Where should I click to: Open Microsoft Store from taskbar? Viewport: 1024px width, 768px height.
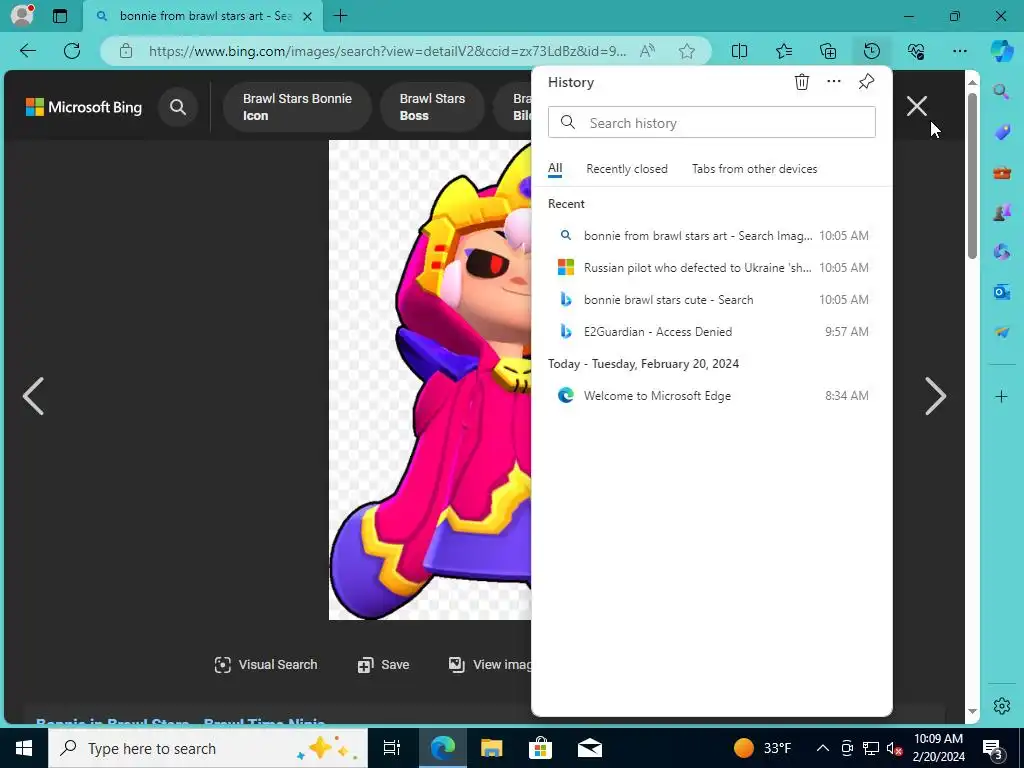tap(540, 748)
